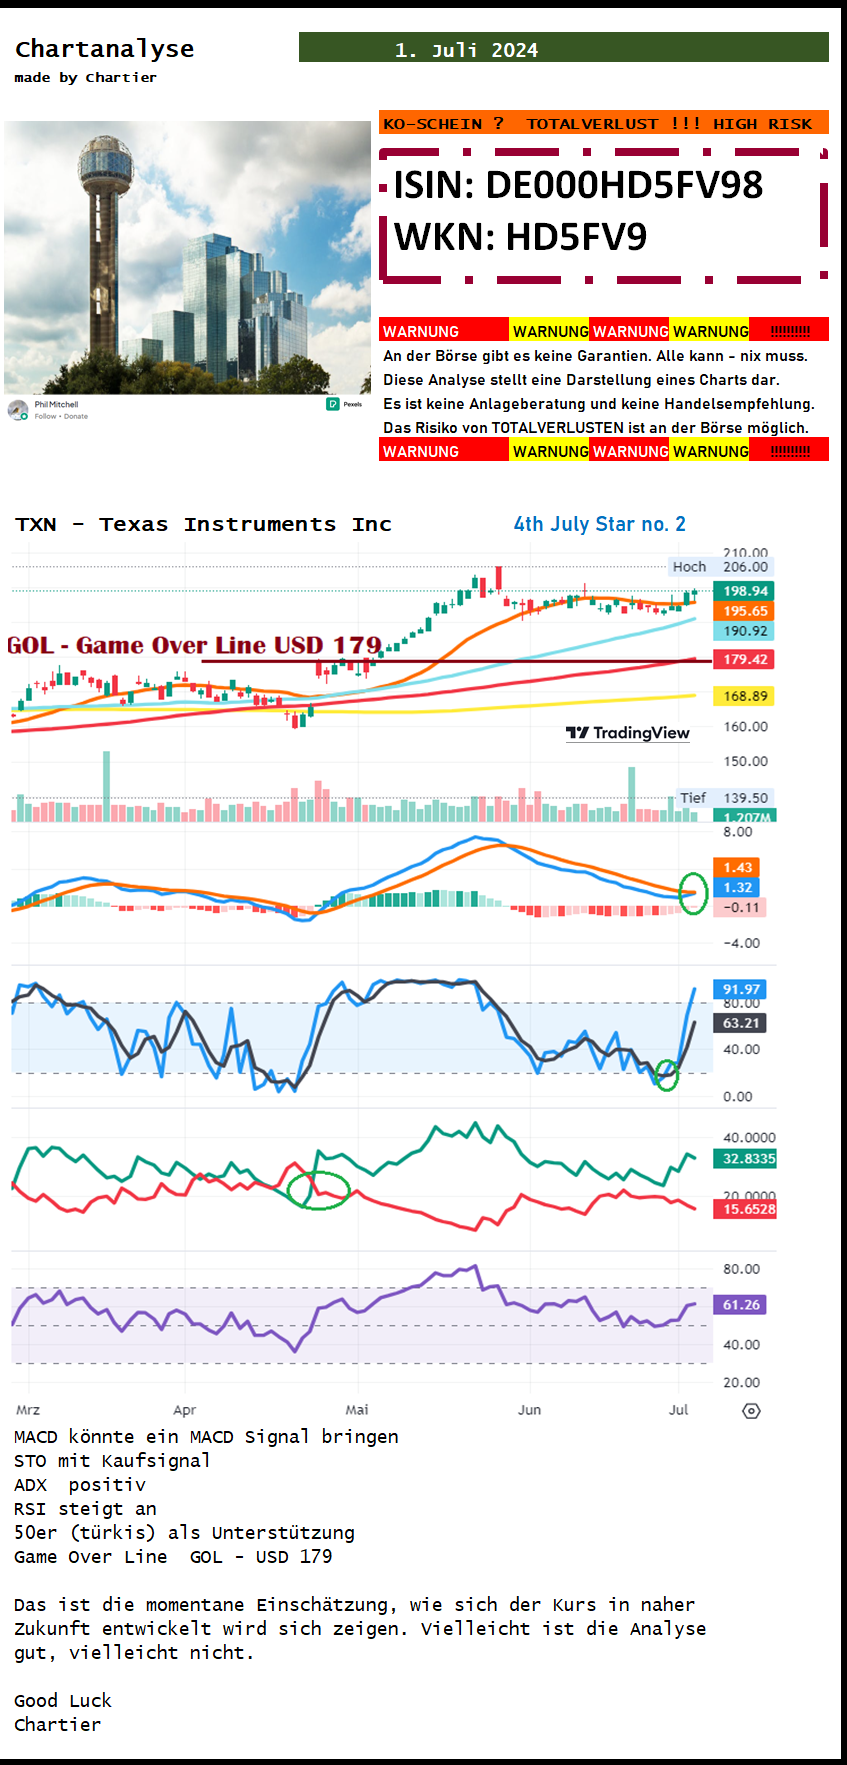This screenshot has height=1765, width=847.
Task: Open the chart settings gear icon
Action: (x=752, y=1410)
